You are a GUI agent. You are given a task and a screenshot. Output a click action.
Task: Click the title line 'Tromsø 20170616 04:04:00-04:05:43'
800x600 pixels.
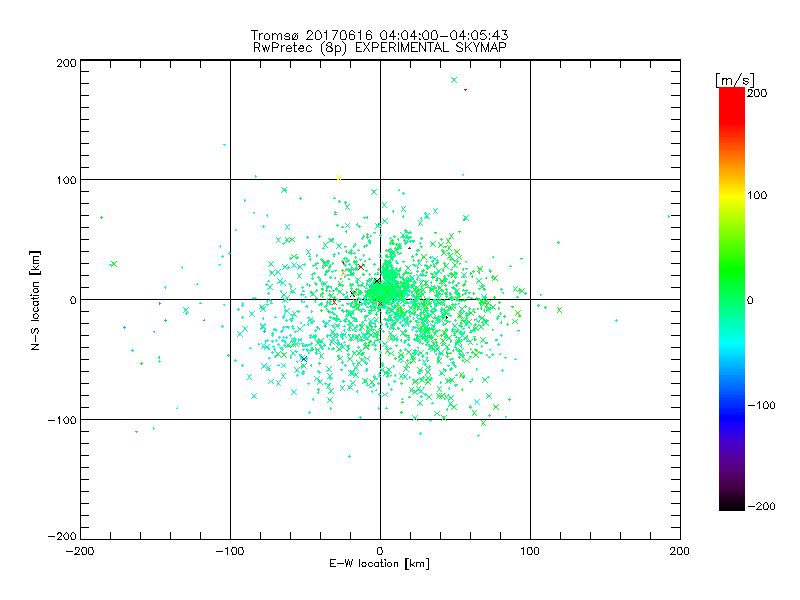379,35
